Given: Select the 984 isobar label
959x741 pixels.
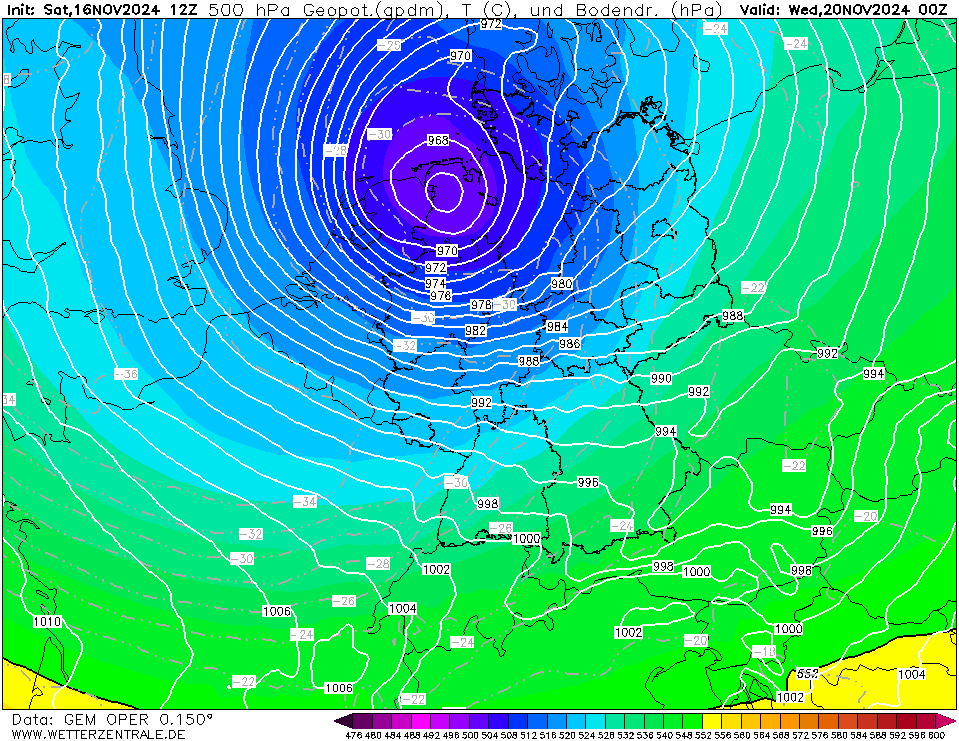Looking at the screenshot, I should 557,326.
